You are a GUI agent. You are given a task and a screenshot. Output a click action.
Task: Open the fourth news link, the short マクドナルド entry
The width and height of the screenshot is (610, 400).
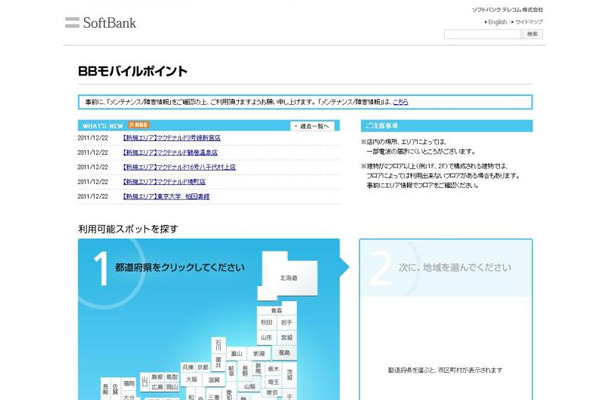(164, 182)
